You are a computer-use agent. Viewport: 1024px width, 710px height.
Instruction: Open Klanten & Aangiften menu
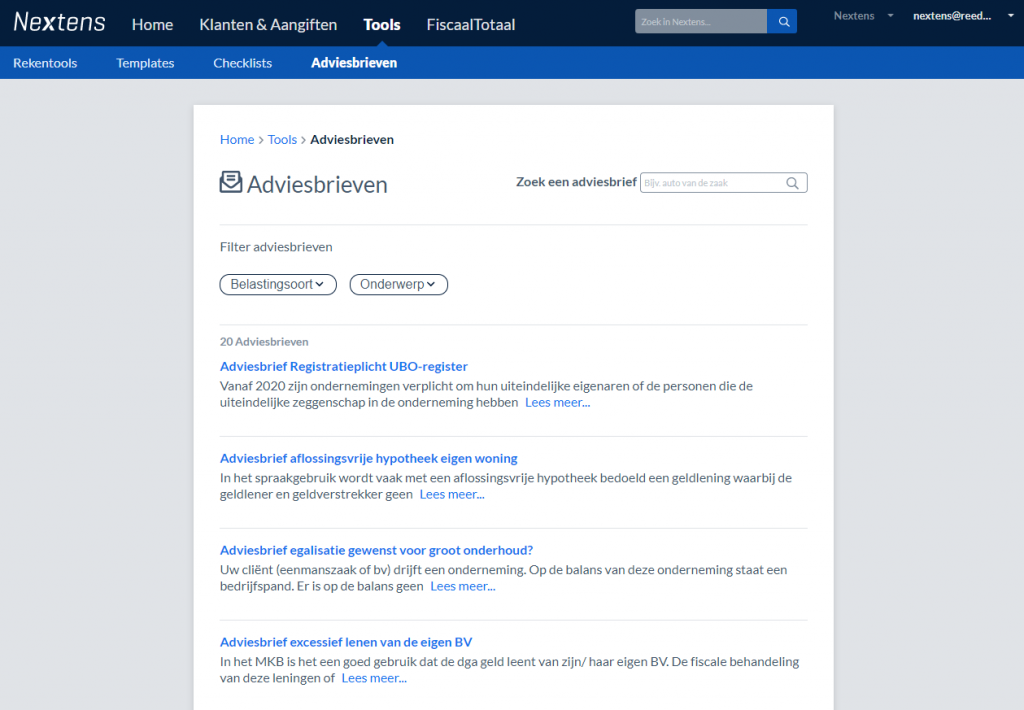coord(268,25)
